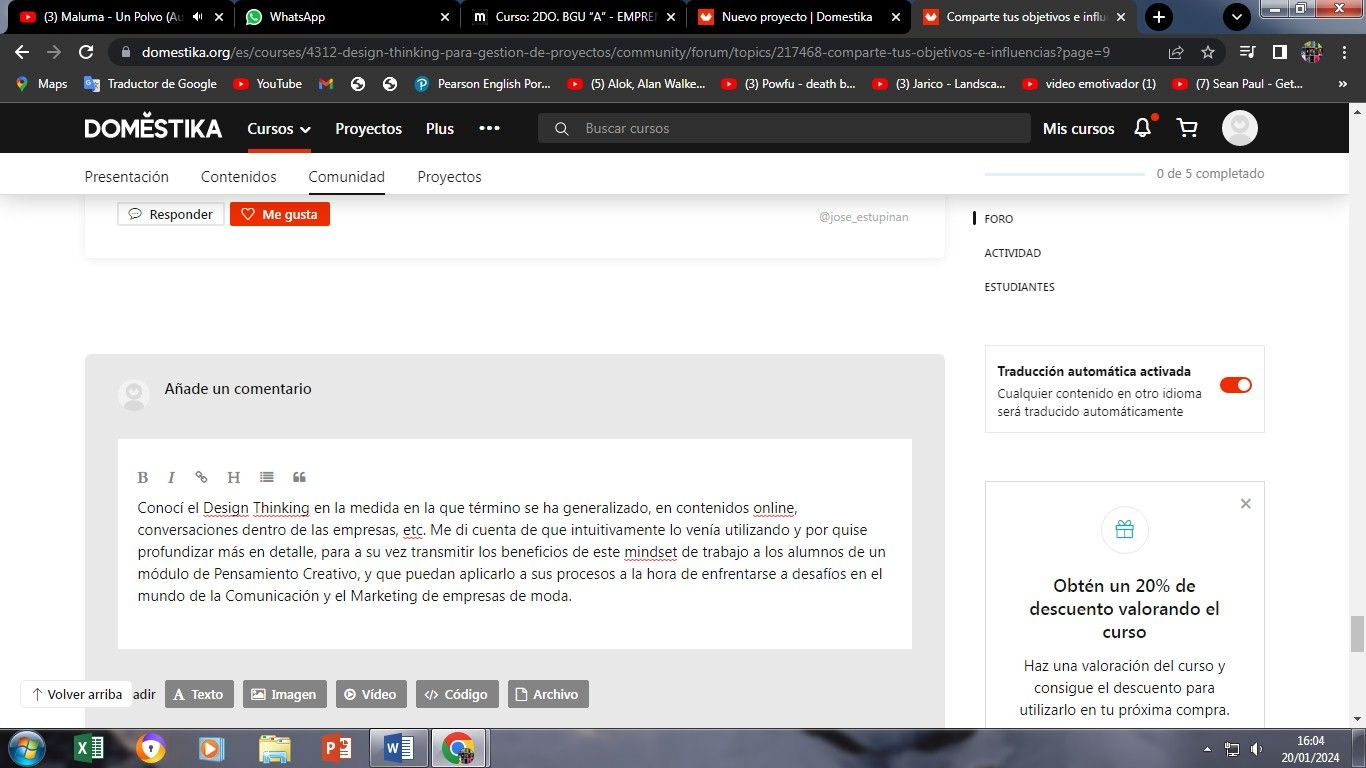Expand the Cursos dropdown menu
This screenshot has height=768, width=1366.
coord(279,128)
